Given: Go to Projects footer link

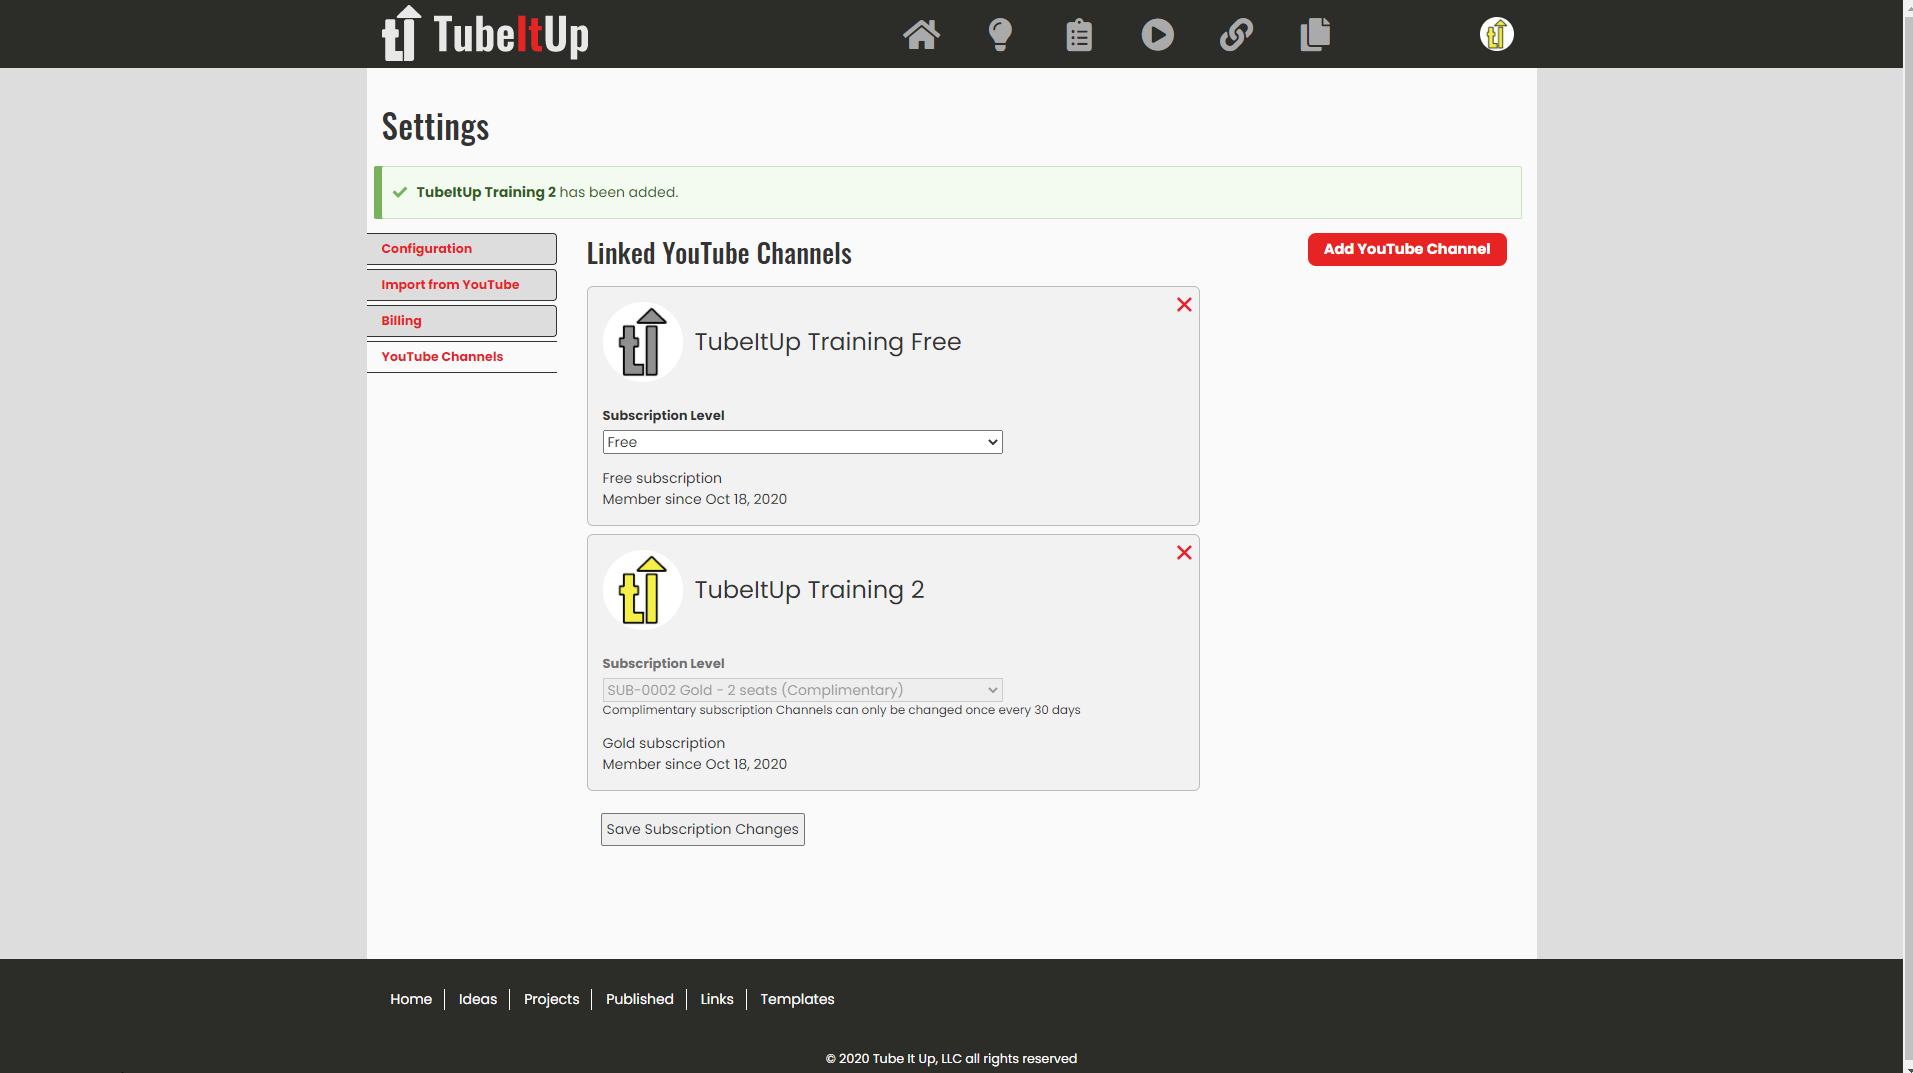Looking at the screenshot, I should (551, 999).
